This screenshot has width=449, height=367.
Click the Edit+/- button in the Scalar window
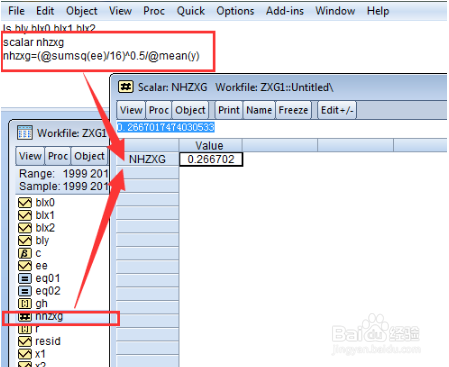pyautogui.click(x=337, y=110)
